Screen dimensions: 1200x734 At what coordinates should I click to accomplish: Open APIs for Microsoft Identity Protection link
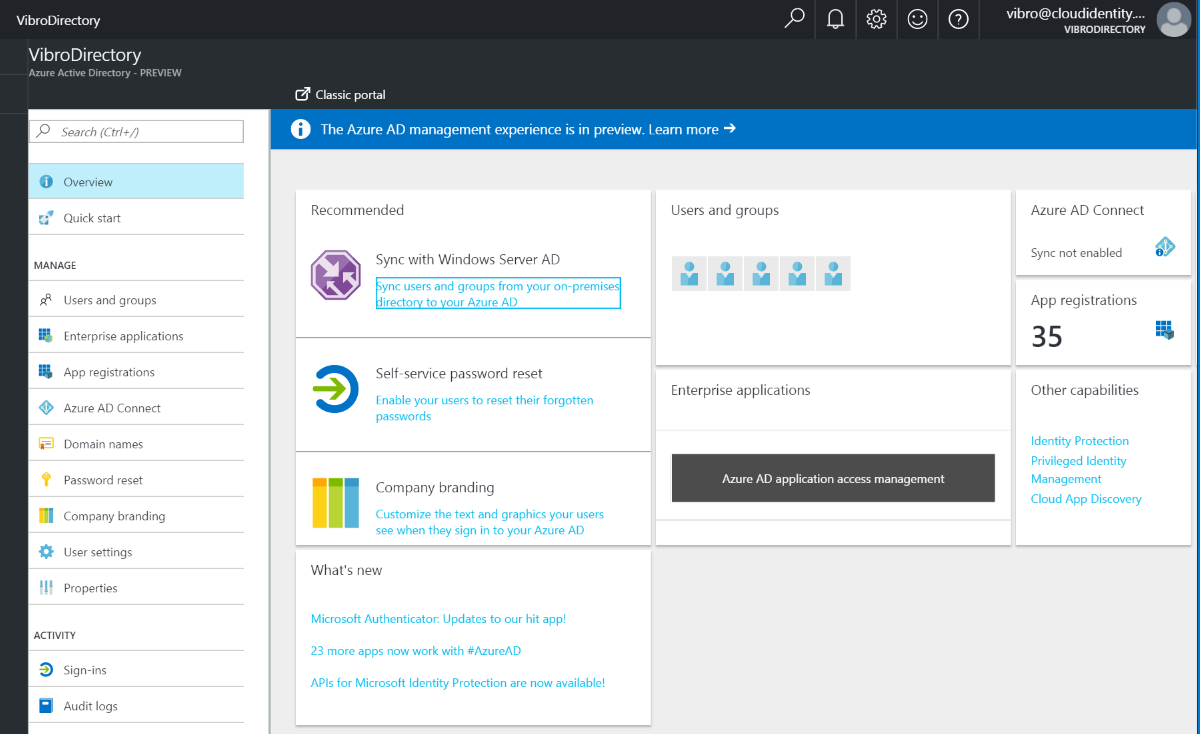coord(458,683)
